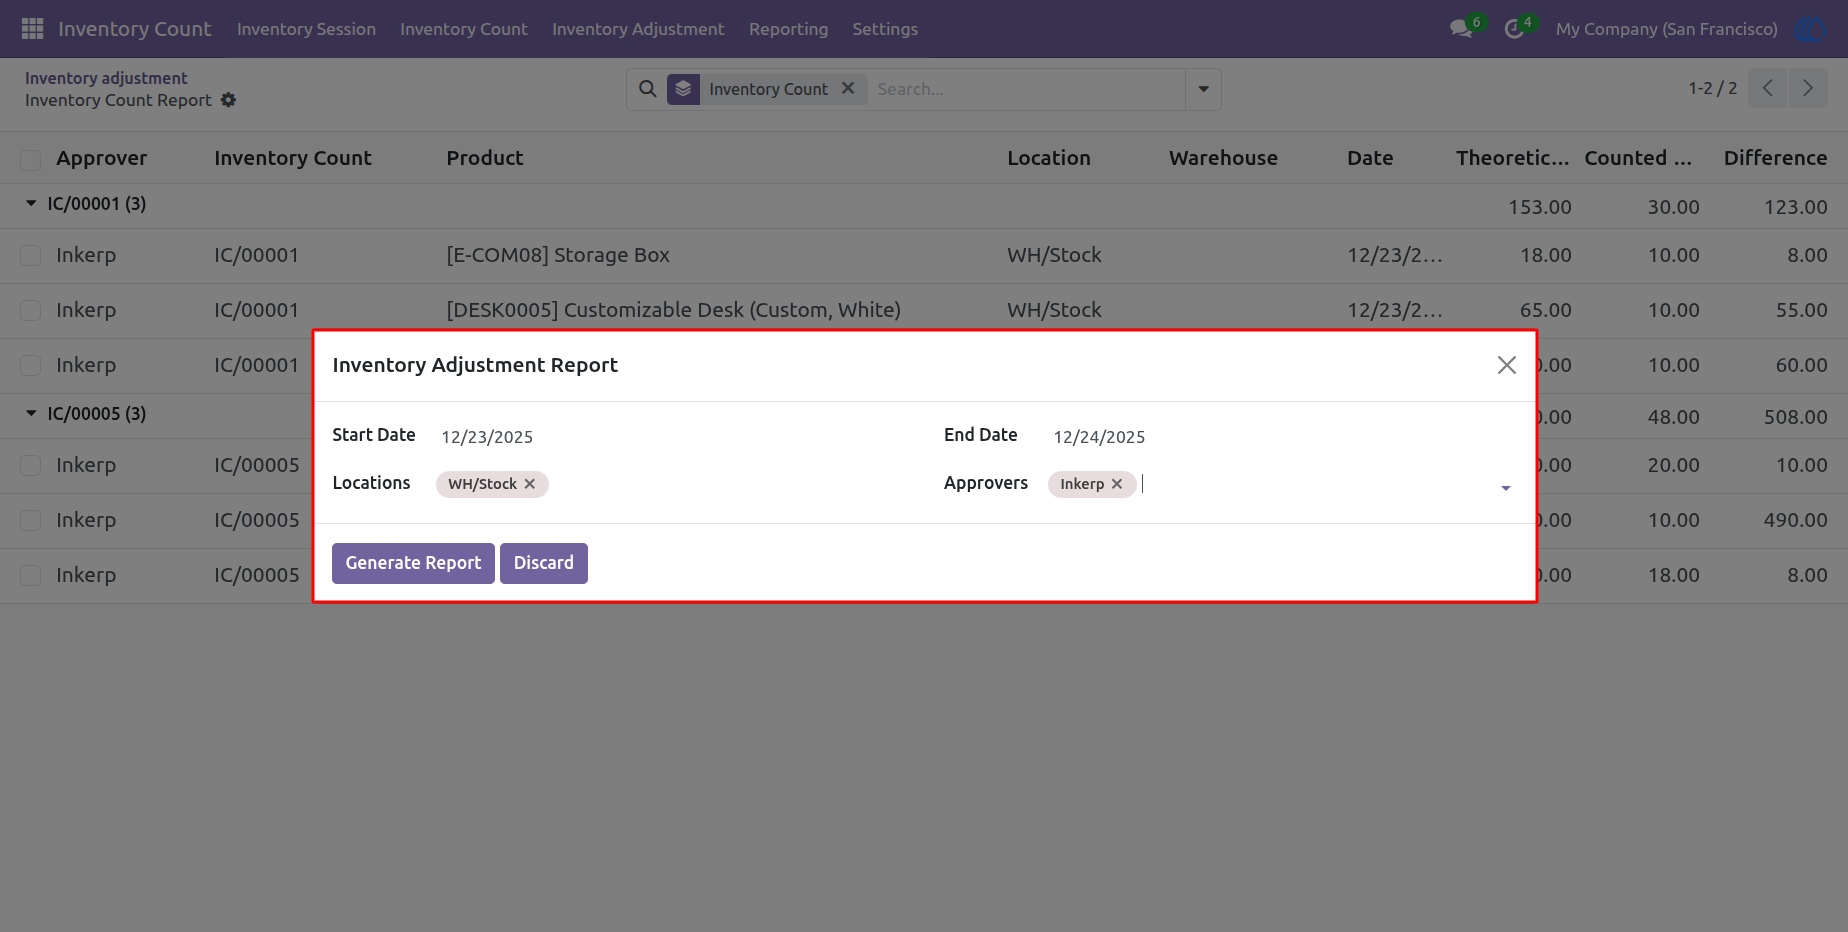Open the Inventory Session menu
The image size is (1848, 932).
tap(306, 29)
